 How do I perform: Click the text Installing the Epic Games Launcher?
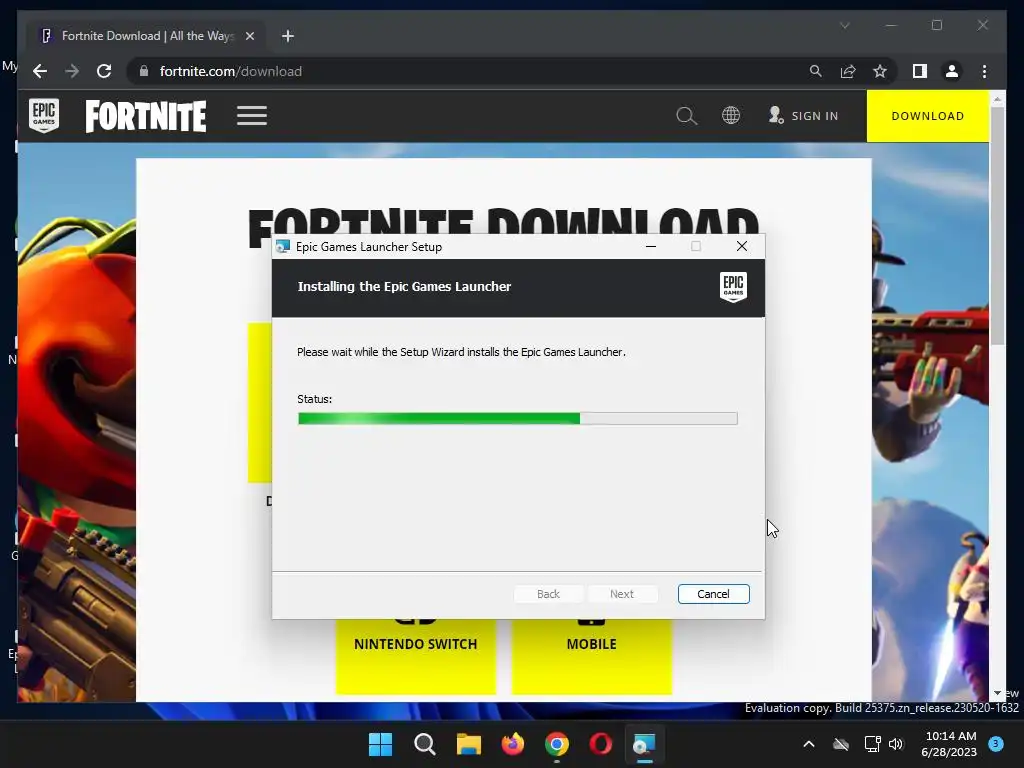point(404,287)
